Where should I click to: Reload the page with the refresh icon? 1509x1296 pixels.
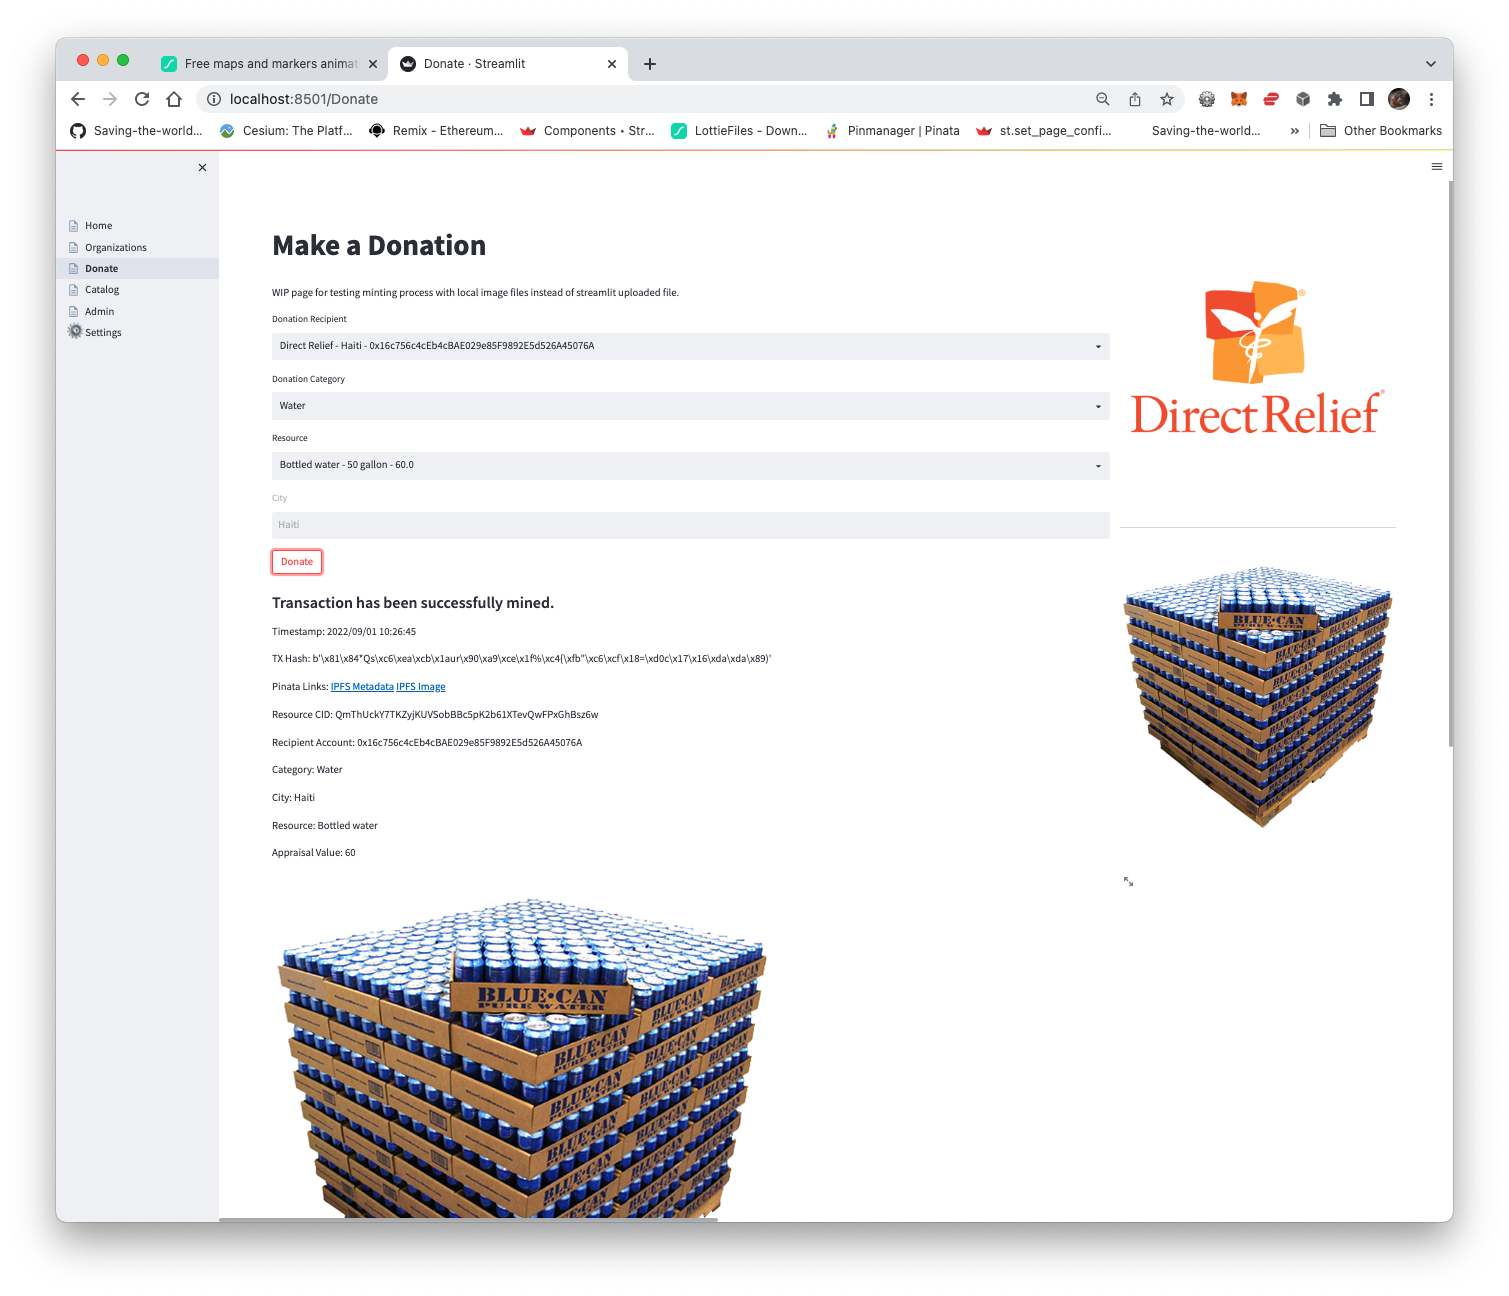(x=142, y=99)
